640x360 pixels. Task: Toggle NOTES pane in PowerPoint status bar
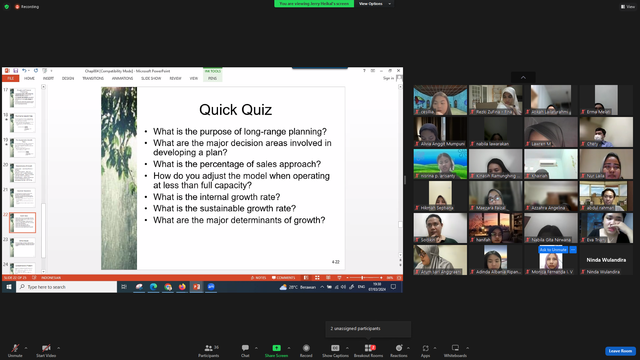(258, 278)
